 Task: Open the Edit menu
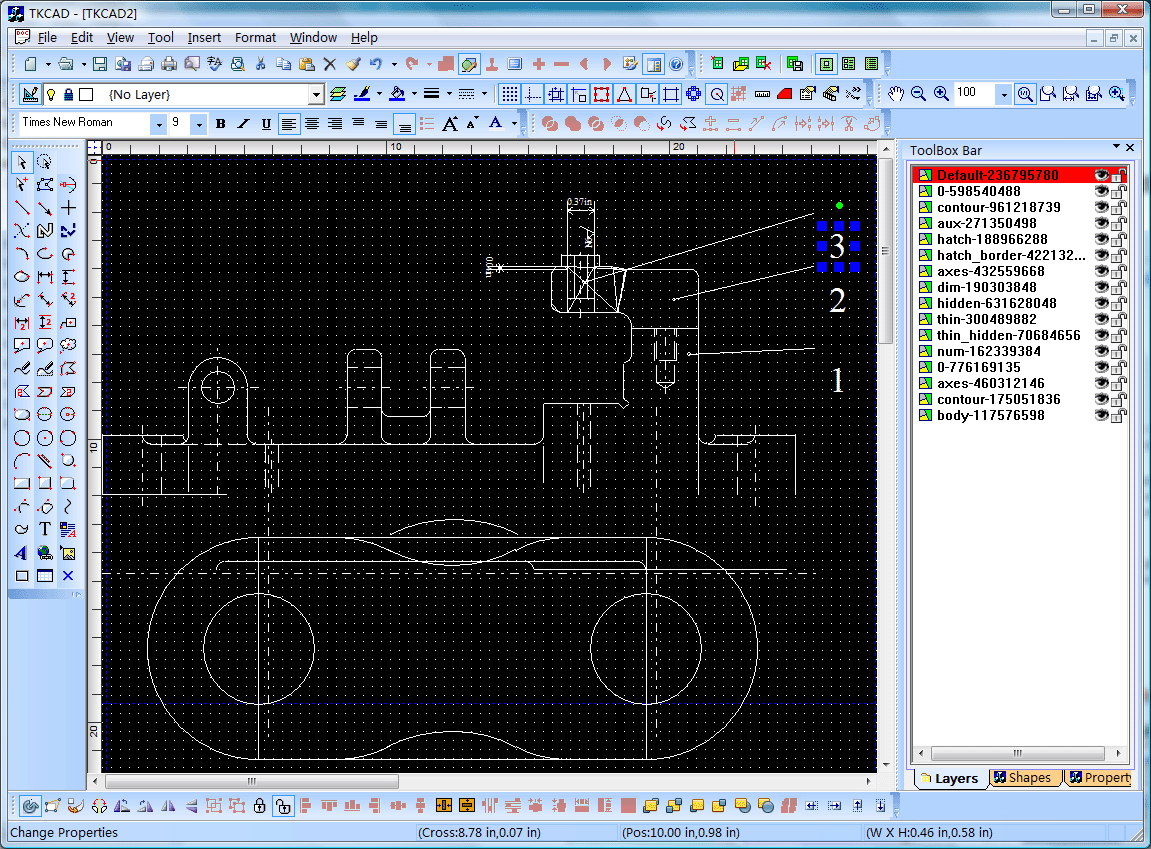click(81, 37)
